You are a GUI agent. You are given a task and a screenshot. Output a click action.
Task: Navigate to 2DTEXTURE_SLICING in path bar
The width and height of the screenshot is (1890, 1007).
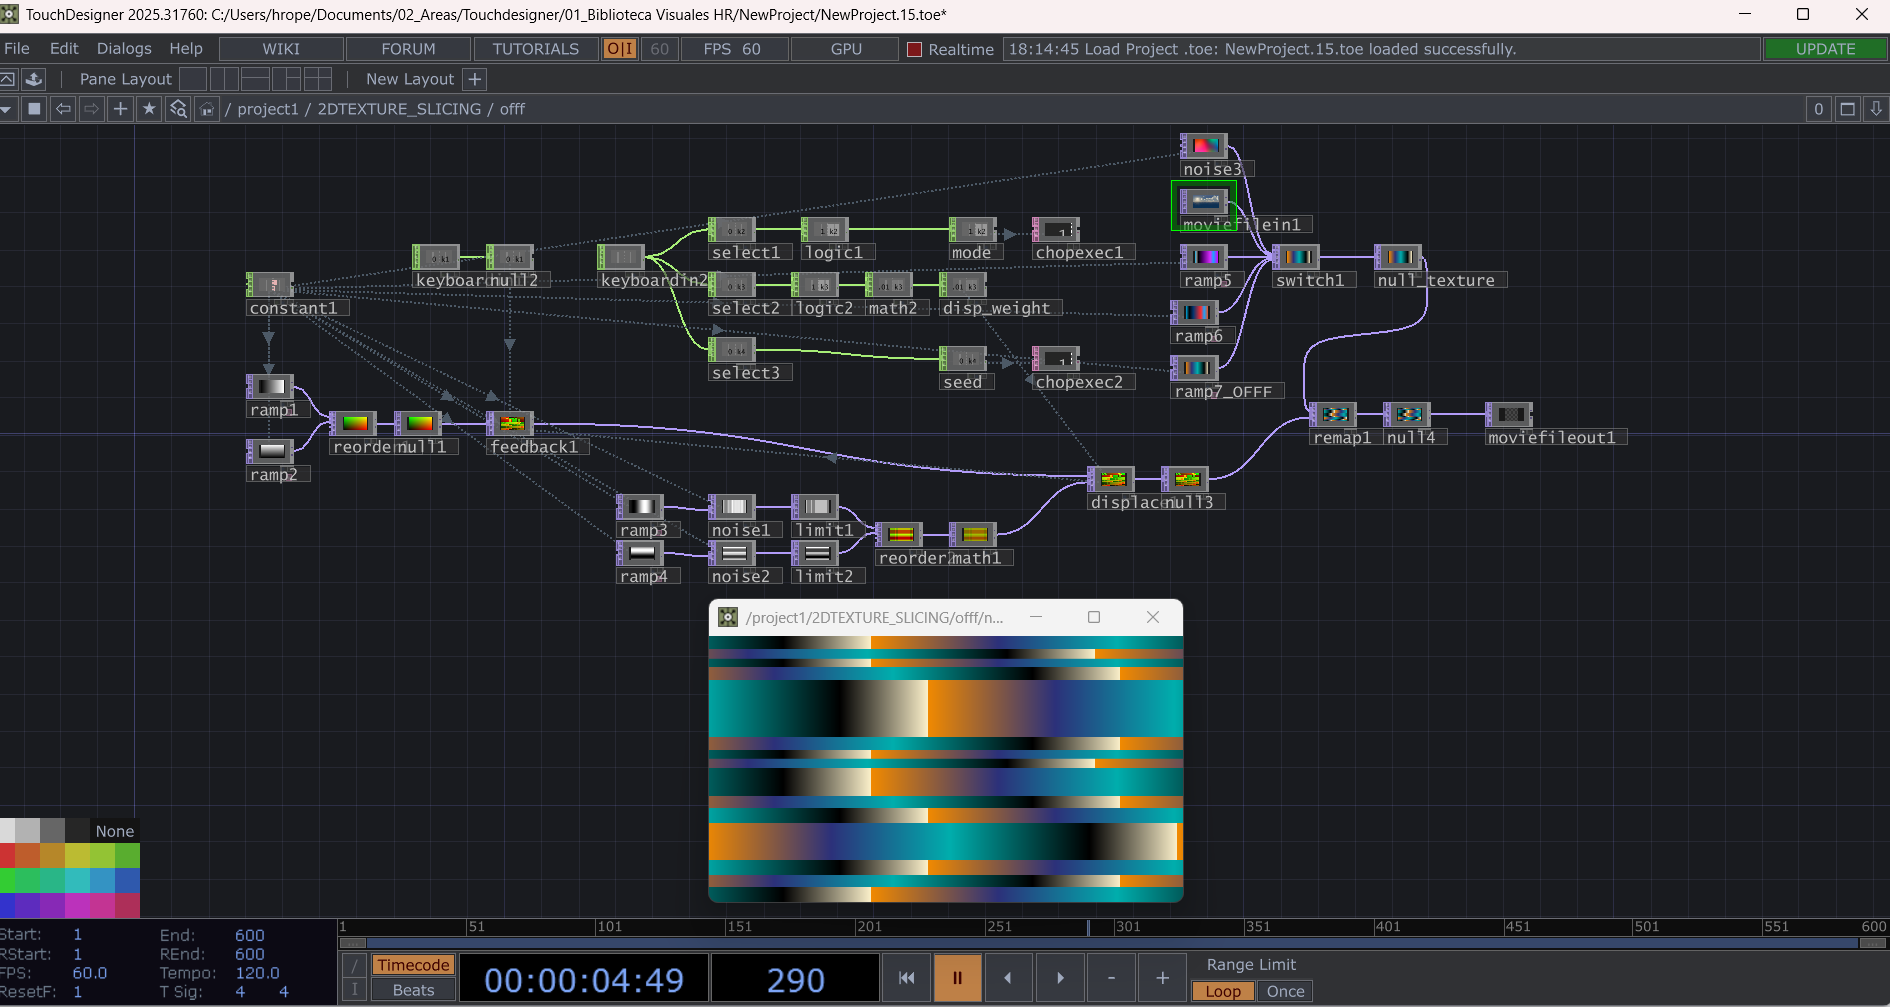(x=399, y=109)
